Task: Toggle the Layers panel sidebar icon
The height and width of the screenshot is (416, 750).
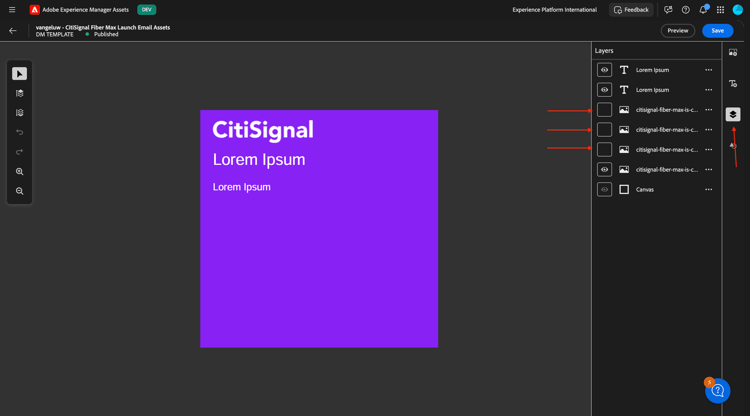Action: pos(733,114)
